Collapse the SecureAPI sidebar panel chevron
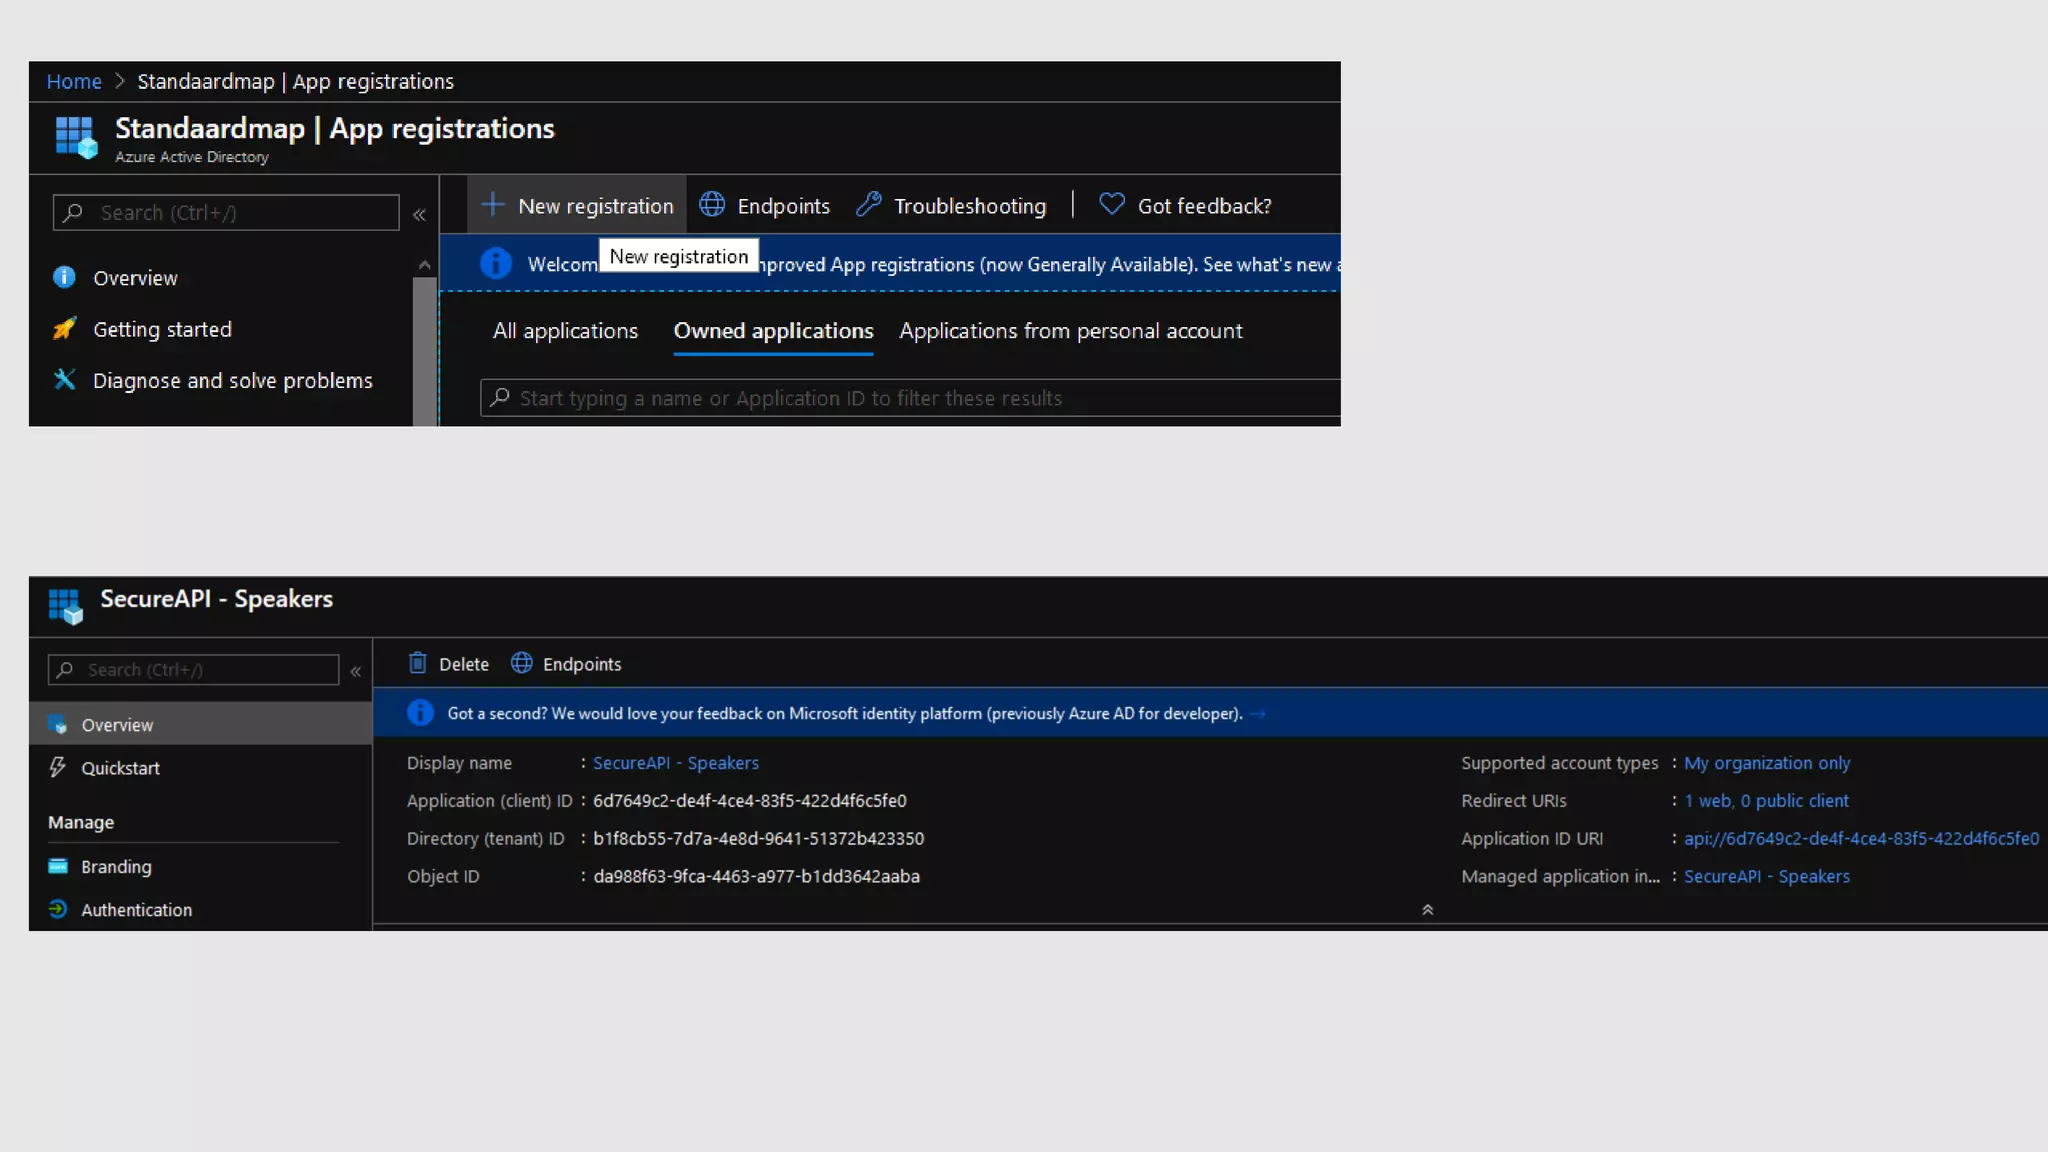 pyautogui.click(x=356, y=671)
